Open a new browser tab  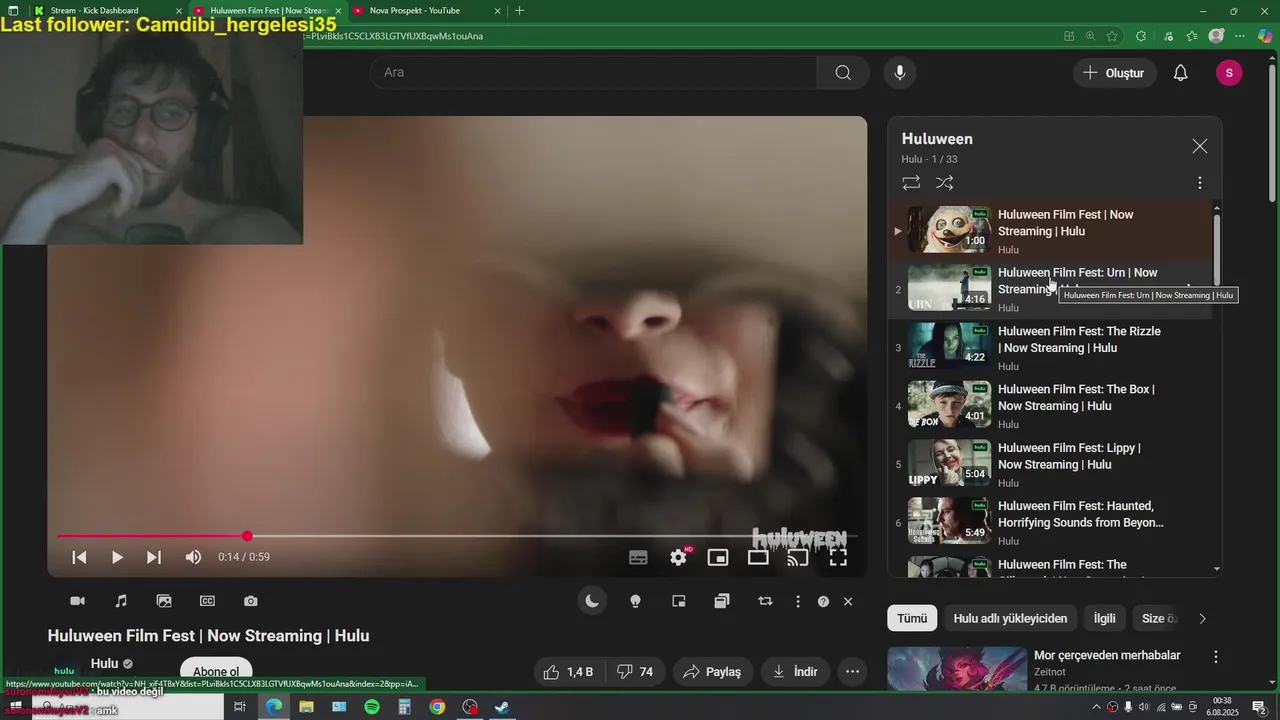(519, 10)
